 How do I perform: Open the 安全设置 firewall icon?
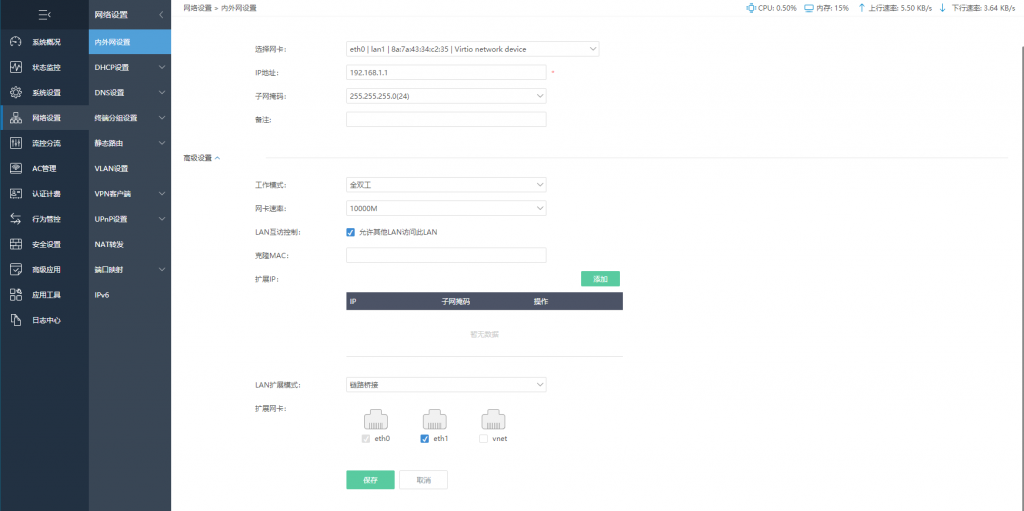[x=15, y=244]
